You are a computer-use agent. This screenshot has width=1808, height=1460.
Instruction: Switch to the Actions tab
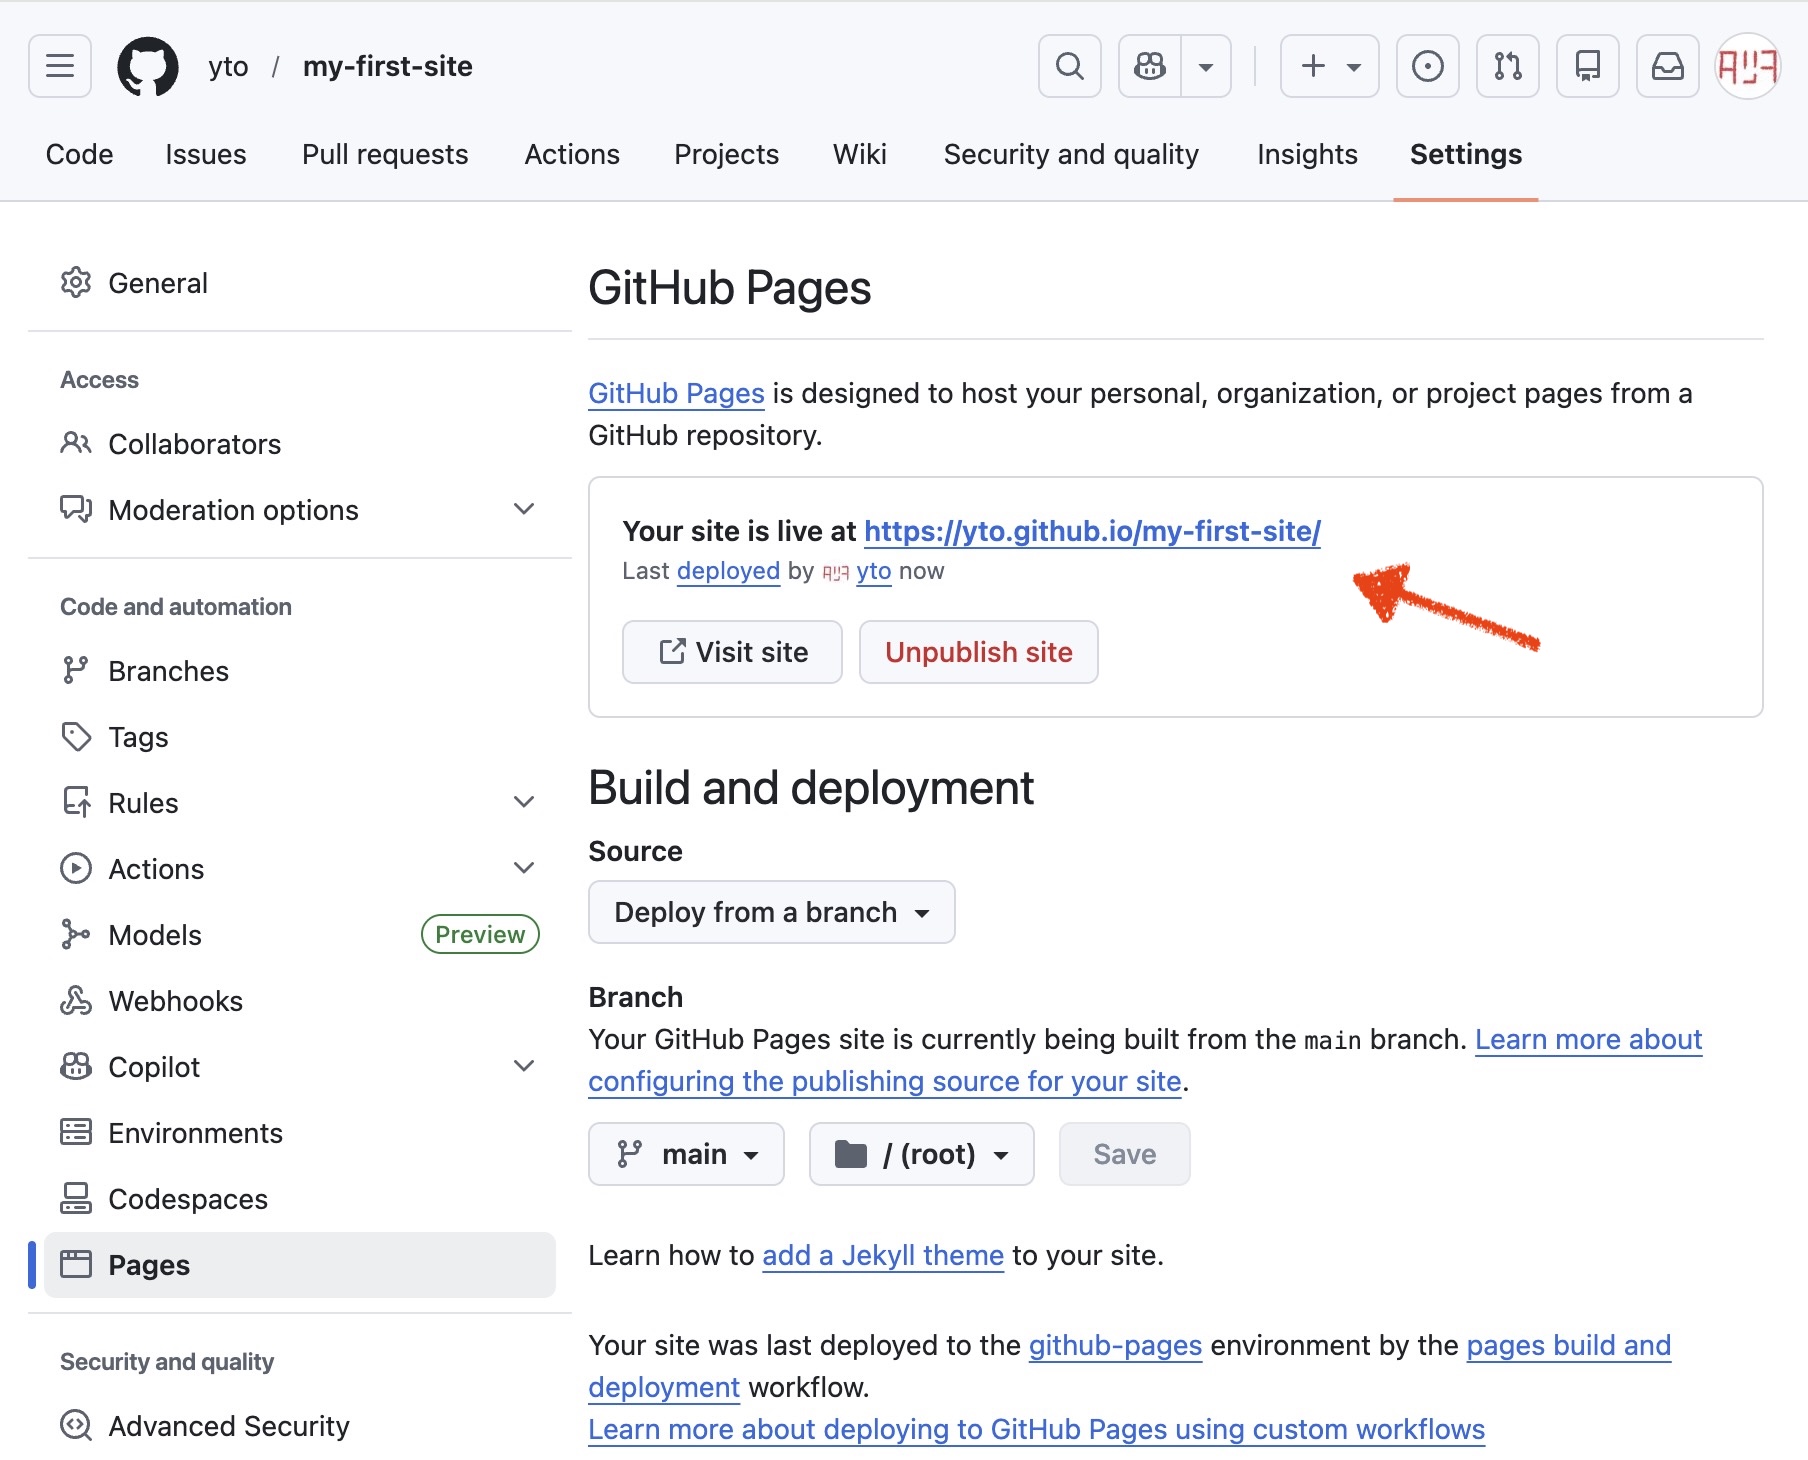click(x=572, y=154)
